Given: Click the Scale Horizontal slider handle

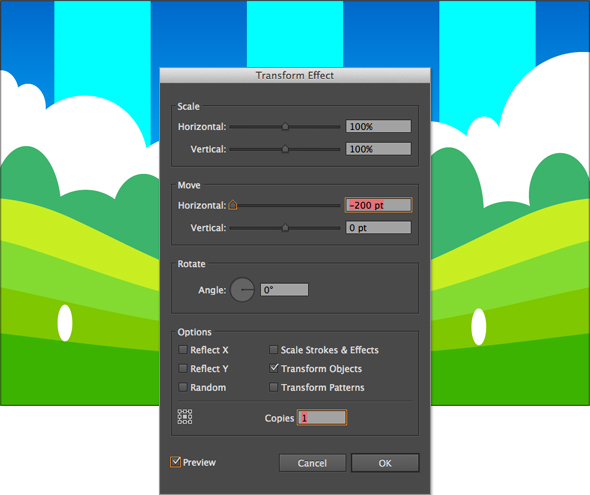Looking at the screenshot, I should (285, 126).
